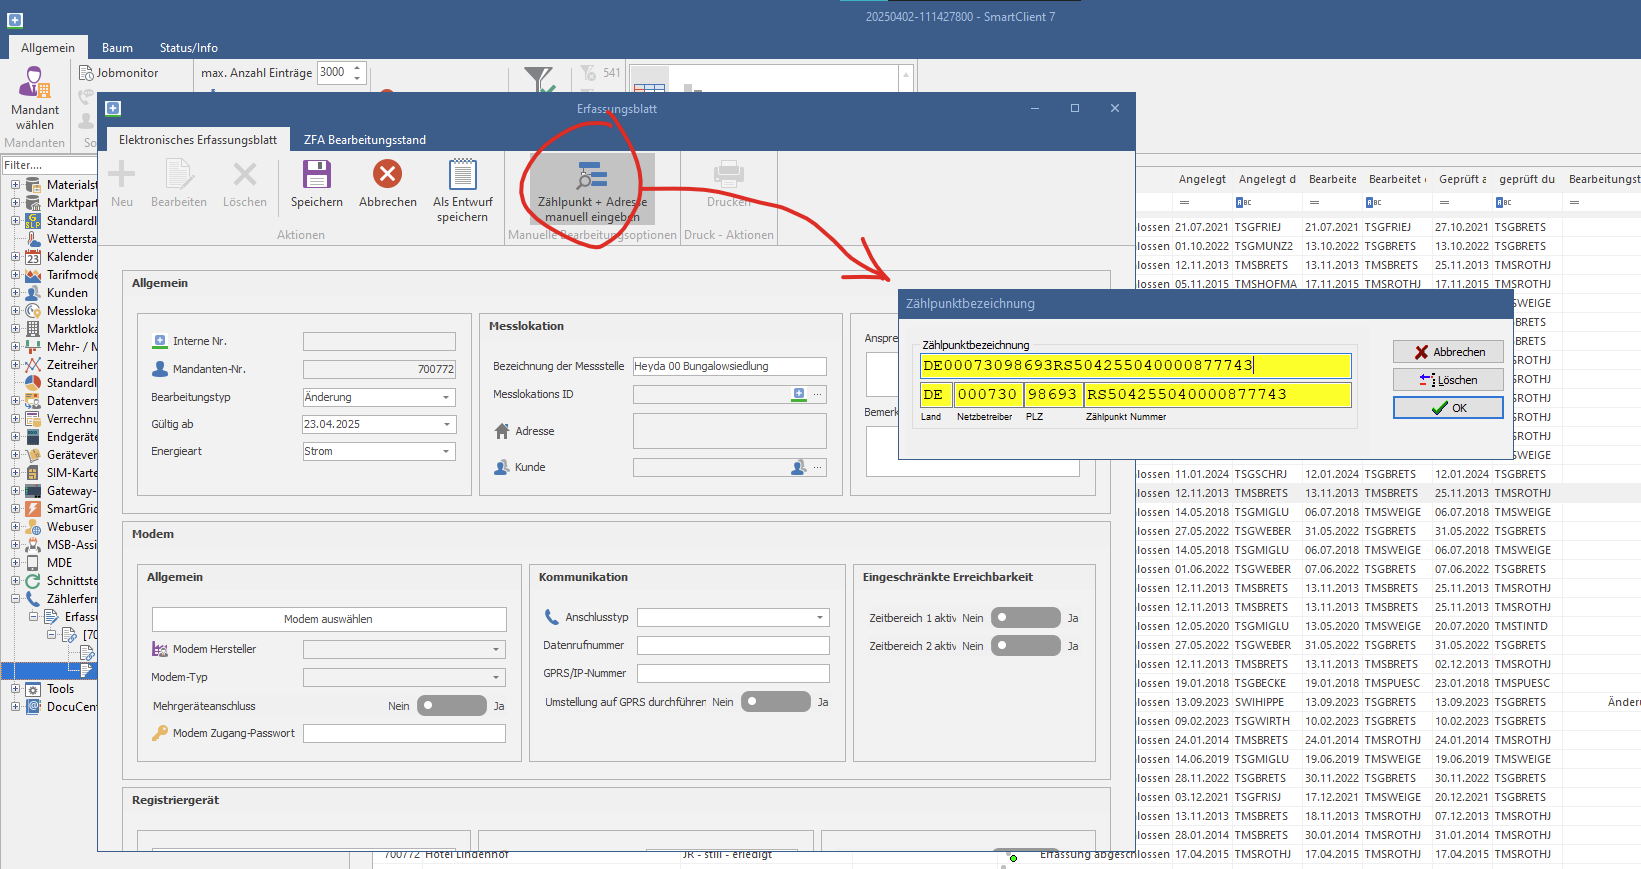The image size is (1641, 869).
Task: Click Mandant wählen icon
Action: click(x=35, y=84)
